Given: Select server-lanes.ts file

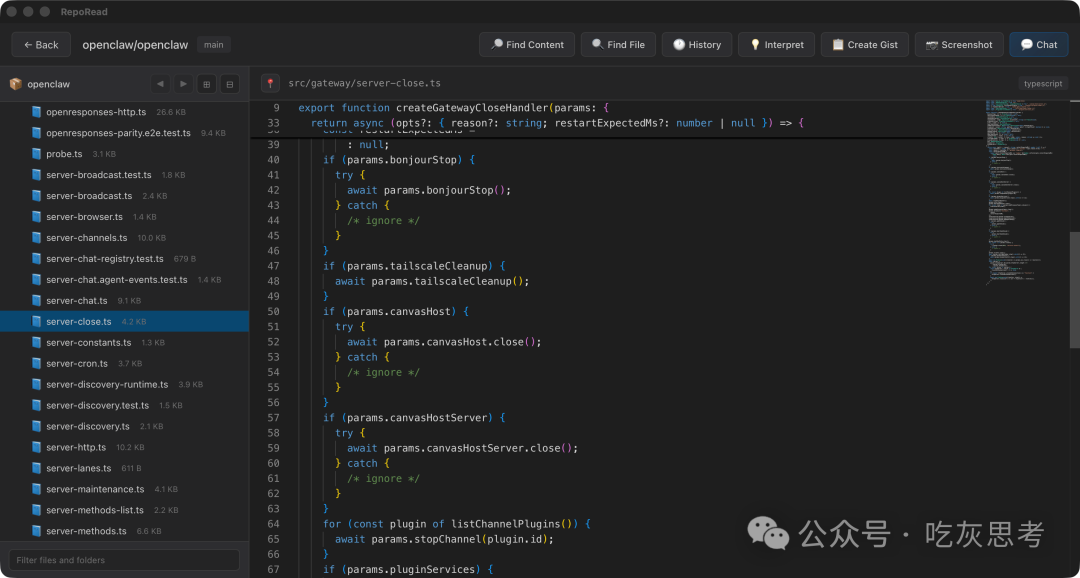Looking at the screenshot, I should tap(125, 468).
